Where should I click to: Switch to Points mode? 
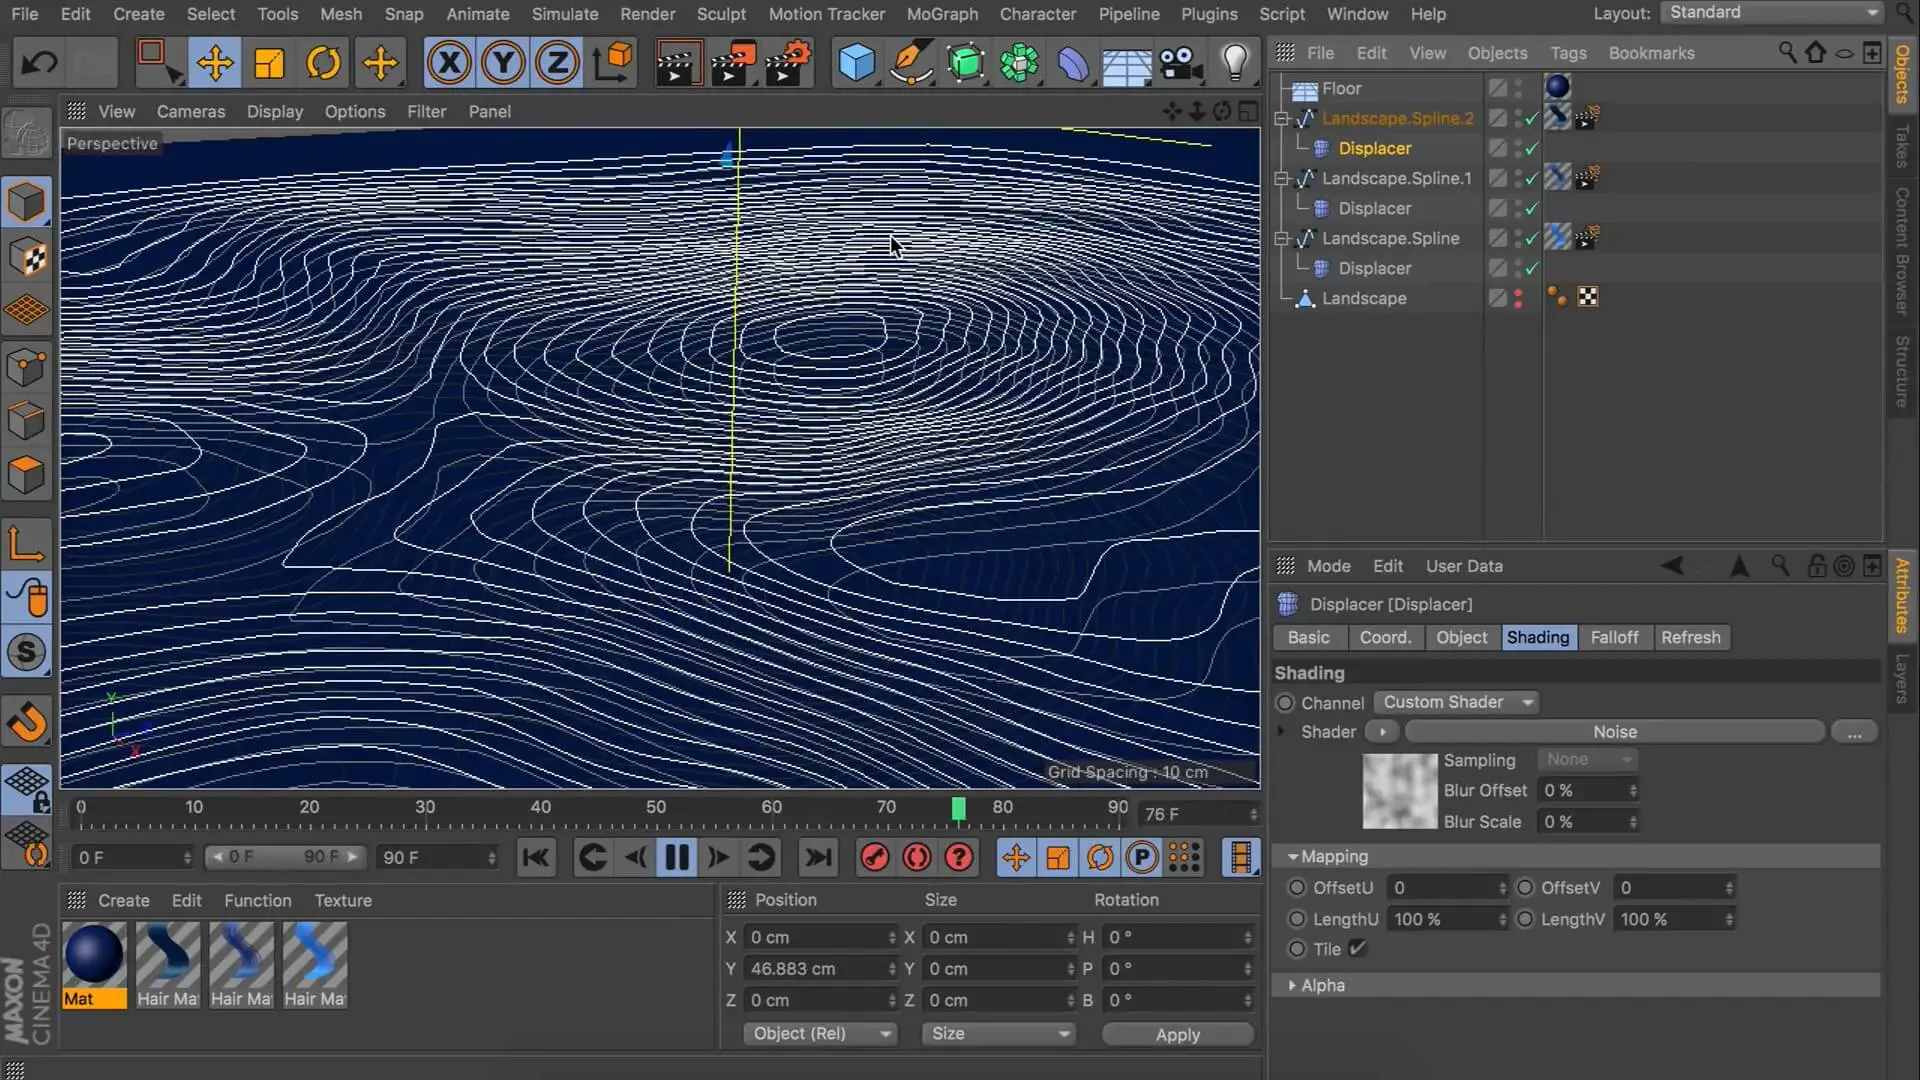(27, 366)
